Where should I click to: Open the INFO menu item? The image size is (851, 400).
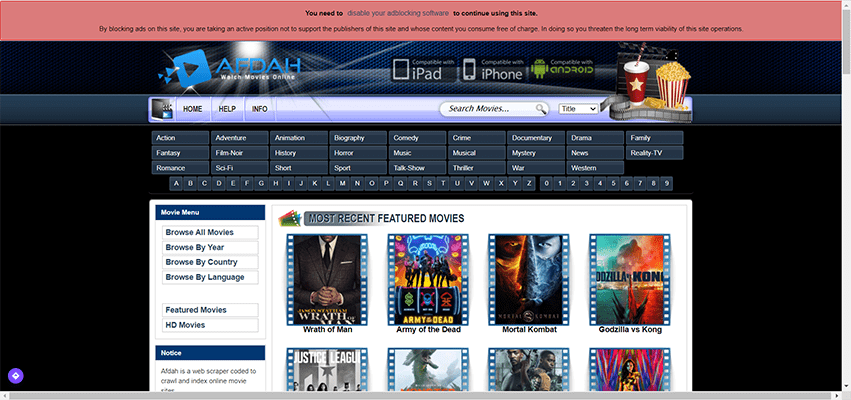pos(259,109)
